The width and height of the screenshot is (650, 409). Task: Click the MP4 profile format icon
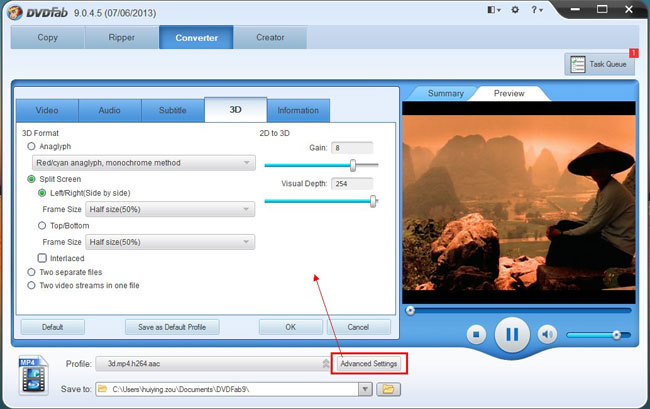coord(33,375)
